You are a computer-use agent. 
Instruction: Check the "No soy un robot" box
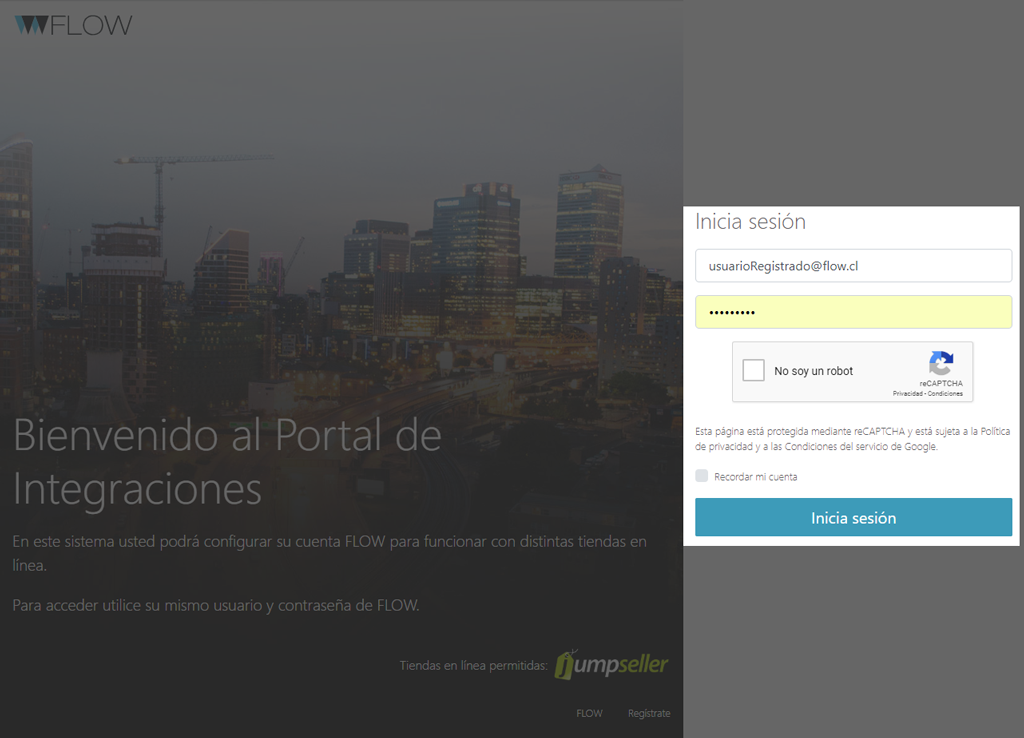[x=753, y=370]
